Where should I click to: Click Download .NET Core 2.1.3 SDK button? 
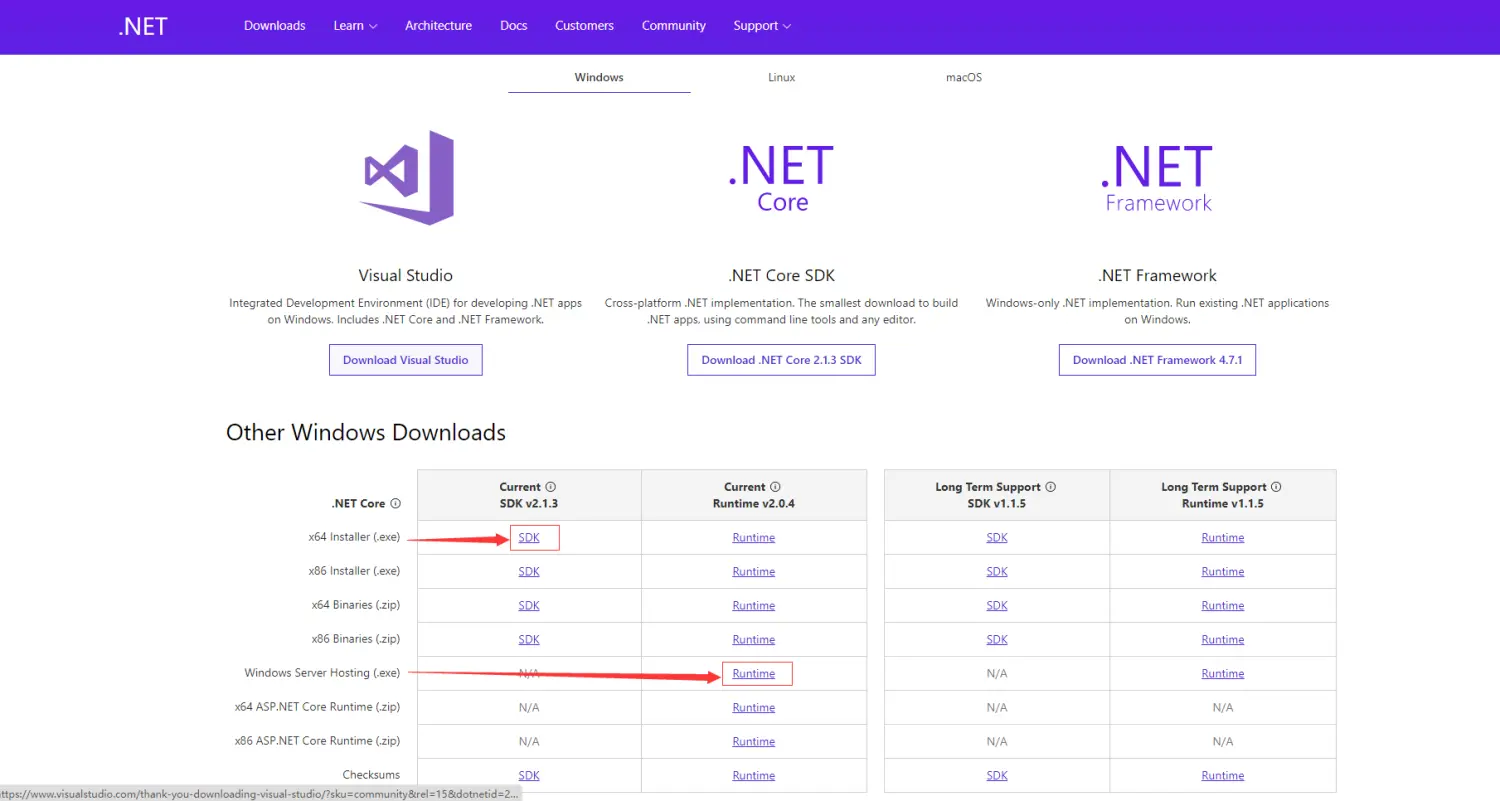[x=781, y=360]
